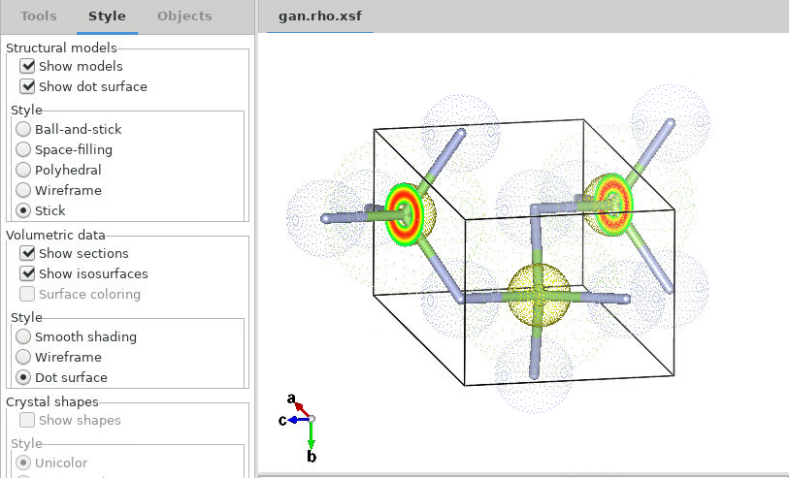Enable Smooth shading for isosurfaces
This screenshot has height=479, width=789.
tap(23, 337)
